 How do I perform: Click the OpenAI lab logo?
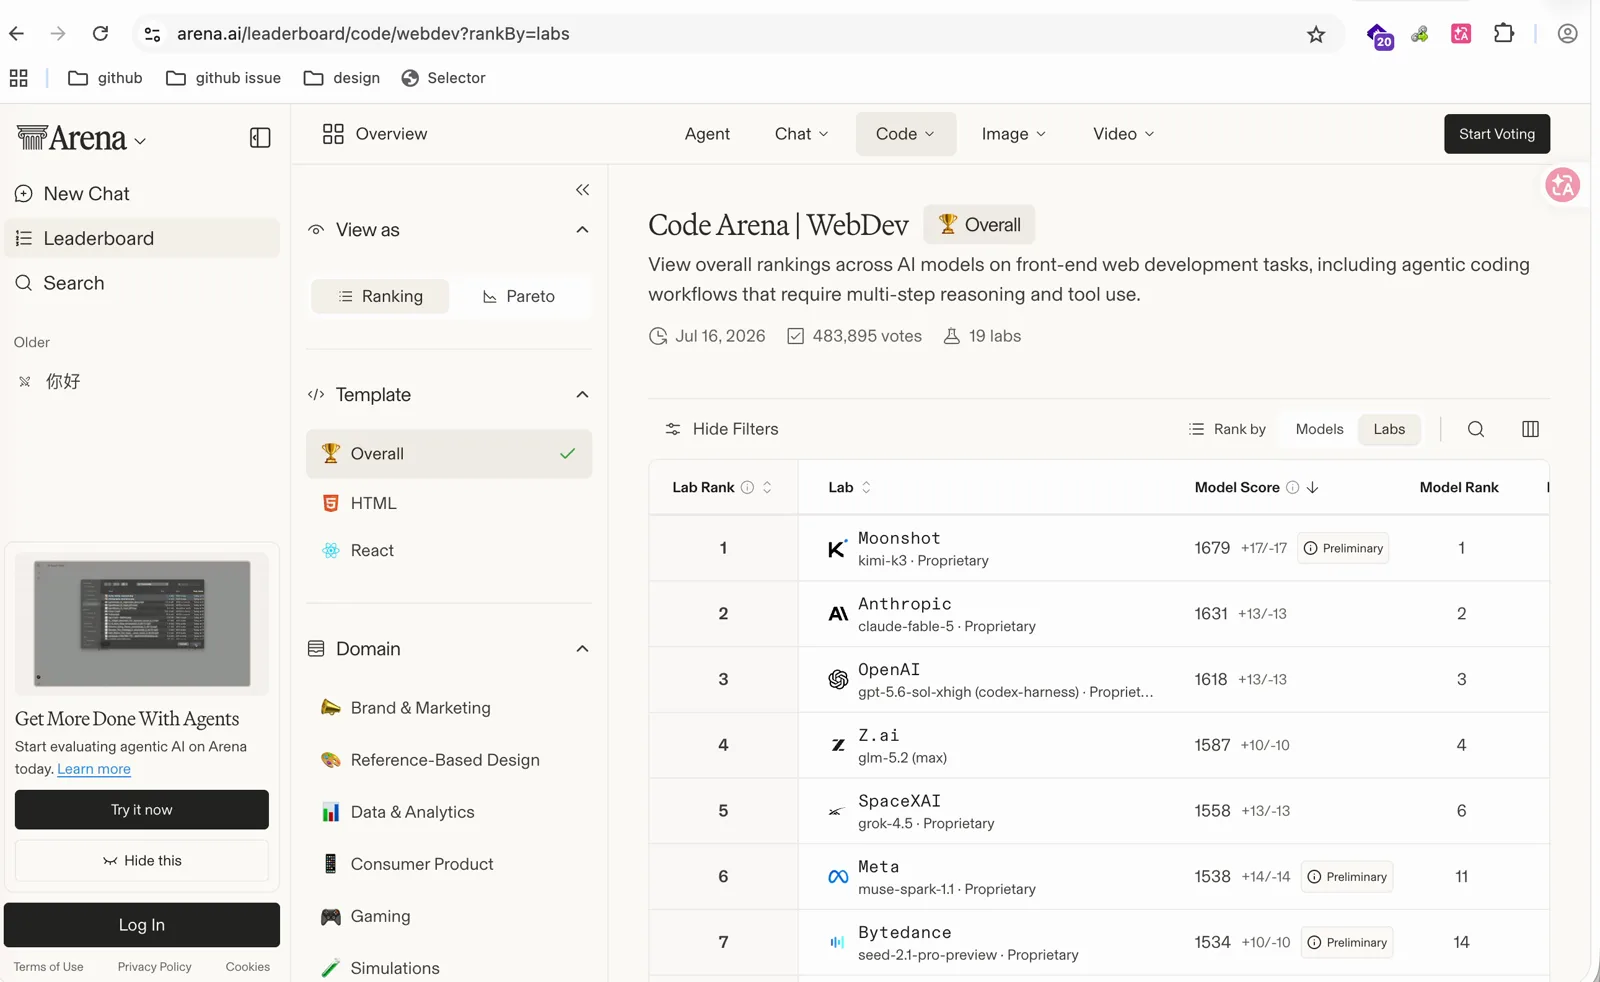pyautogui.click(x=838, y=680)
